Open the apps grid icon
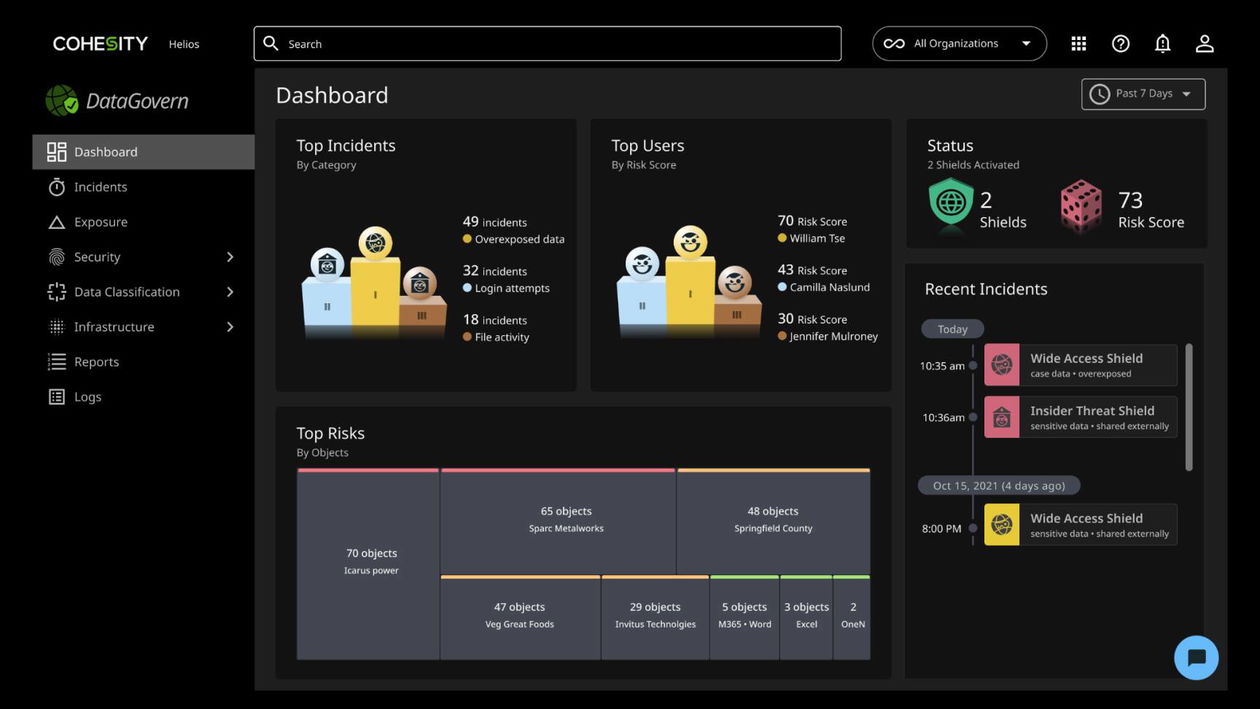1260x709 pixels. pyautogui.click(x=1078, y=43)
